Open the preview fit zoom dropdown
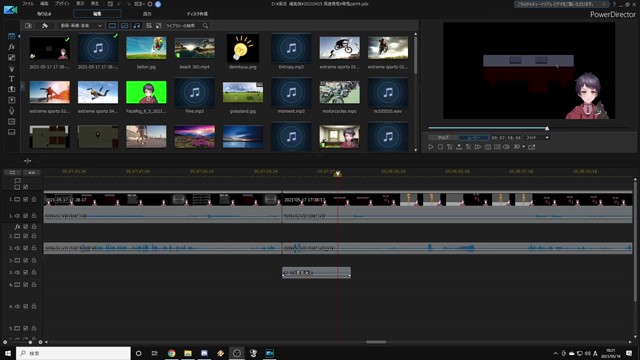 tap(538, 138)
